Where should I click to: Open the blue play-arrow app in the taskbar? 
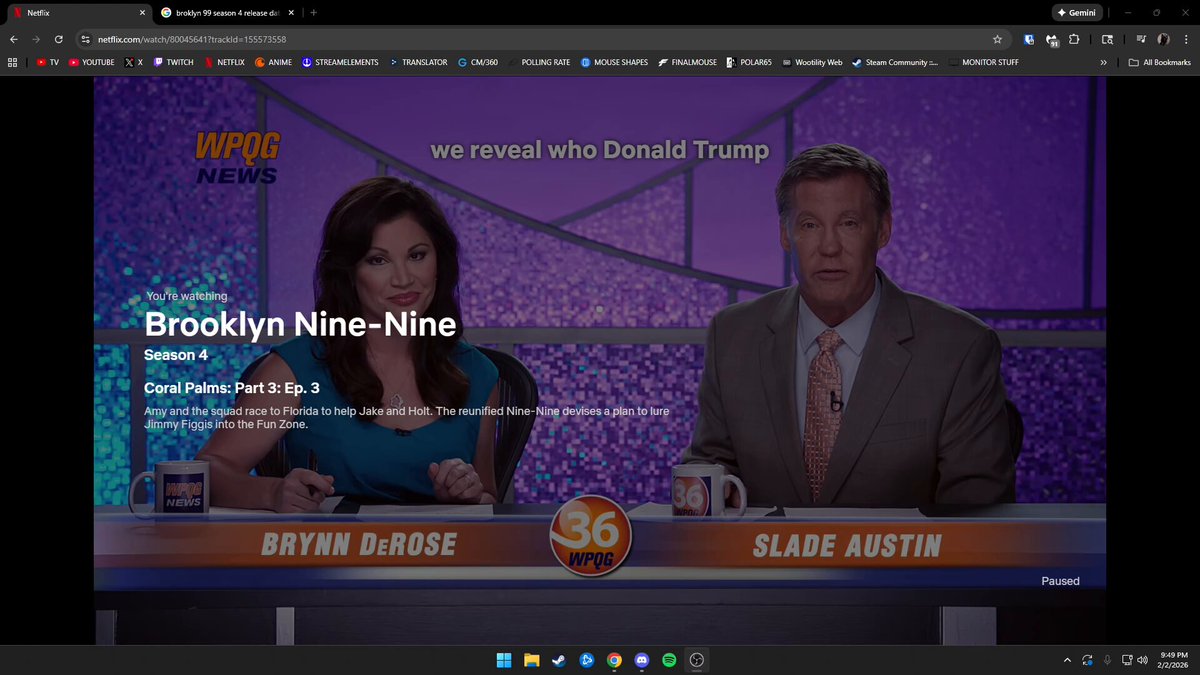[x=587, y=660]
